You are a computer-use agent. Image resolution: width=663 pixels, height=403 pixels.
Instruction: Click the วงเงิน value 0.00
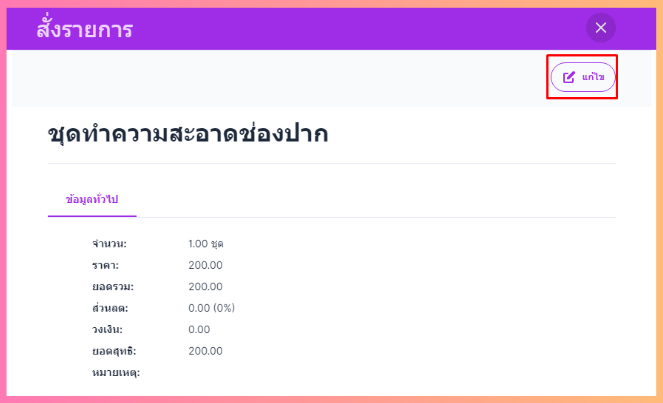199,329
